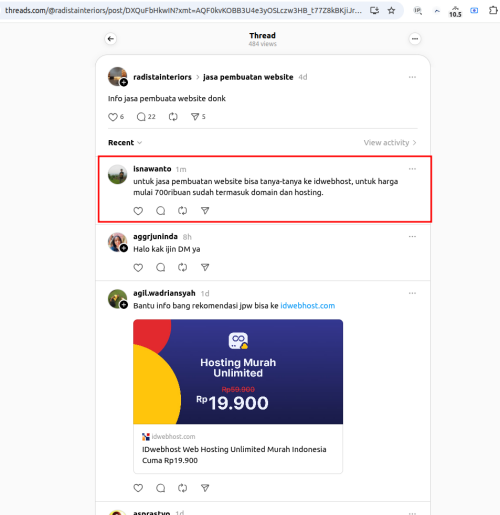Open the Recent sort dropdown

125,143
